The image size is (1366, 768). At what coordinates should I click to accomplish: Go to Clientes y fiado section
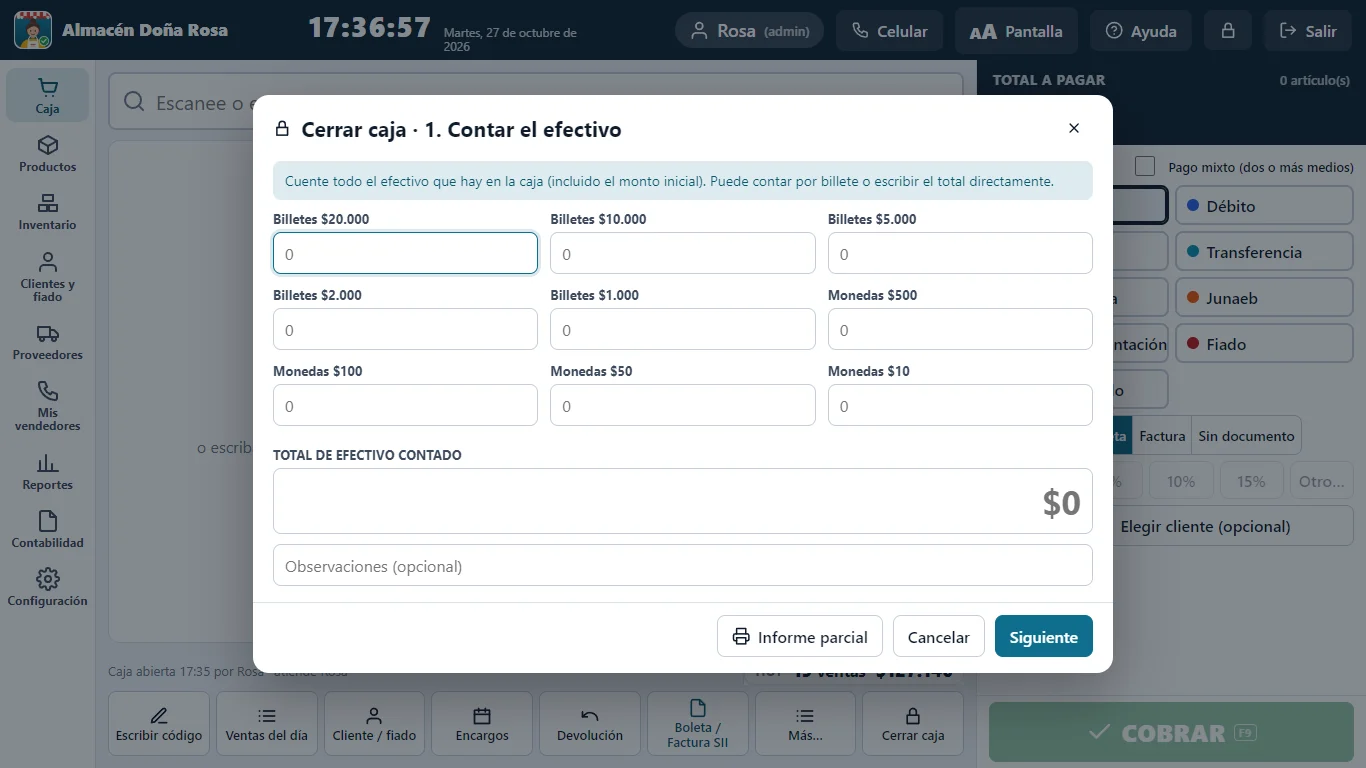47,276
